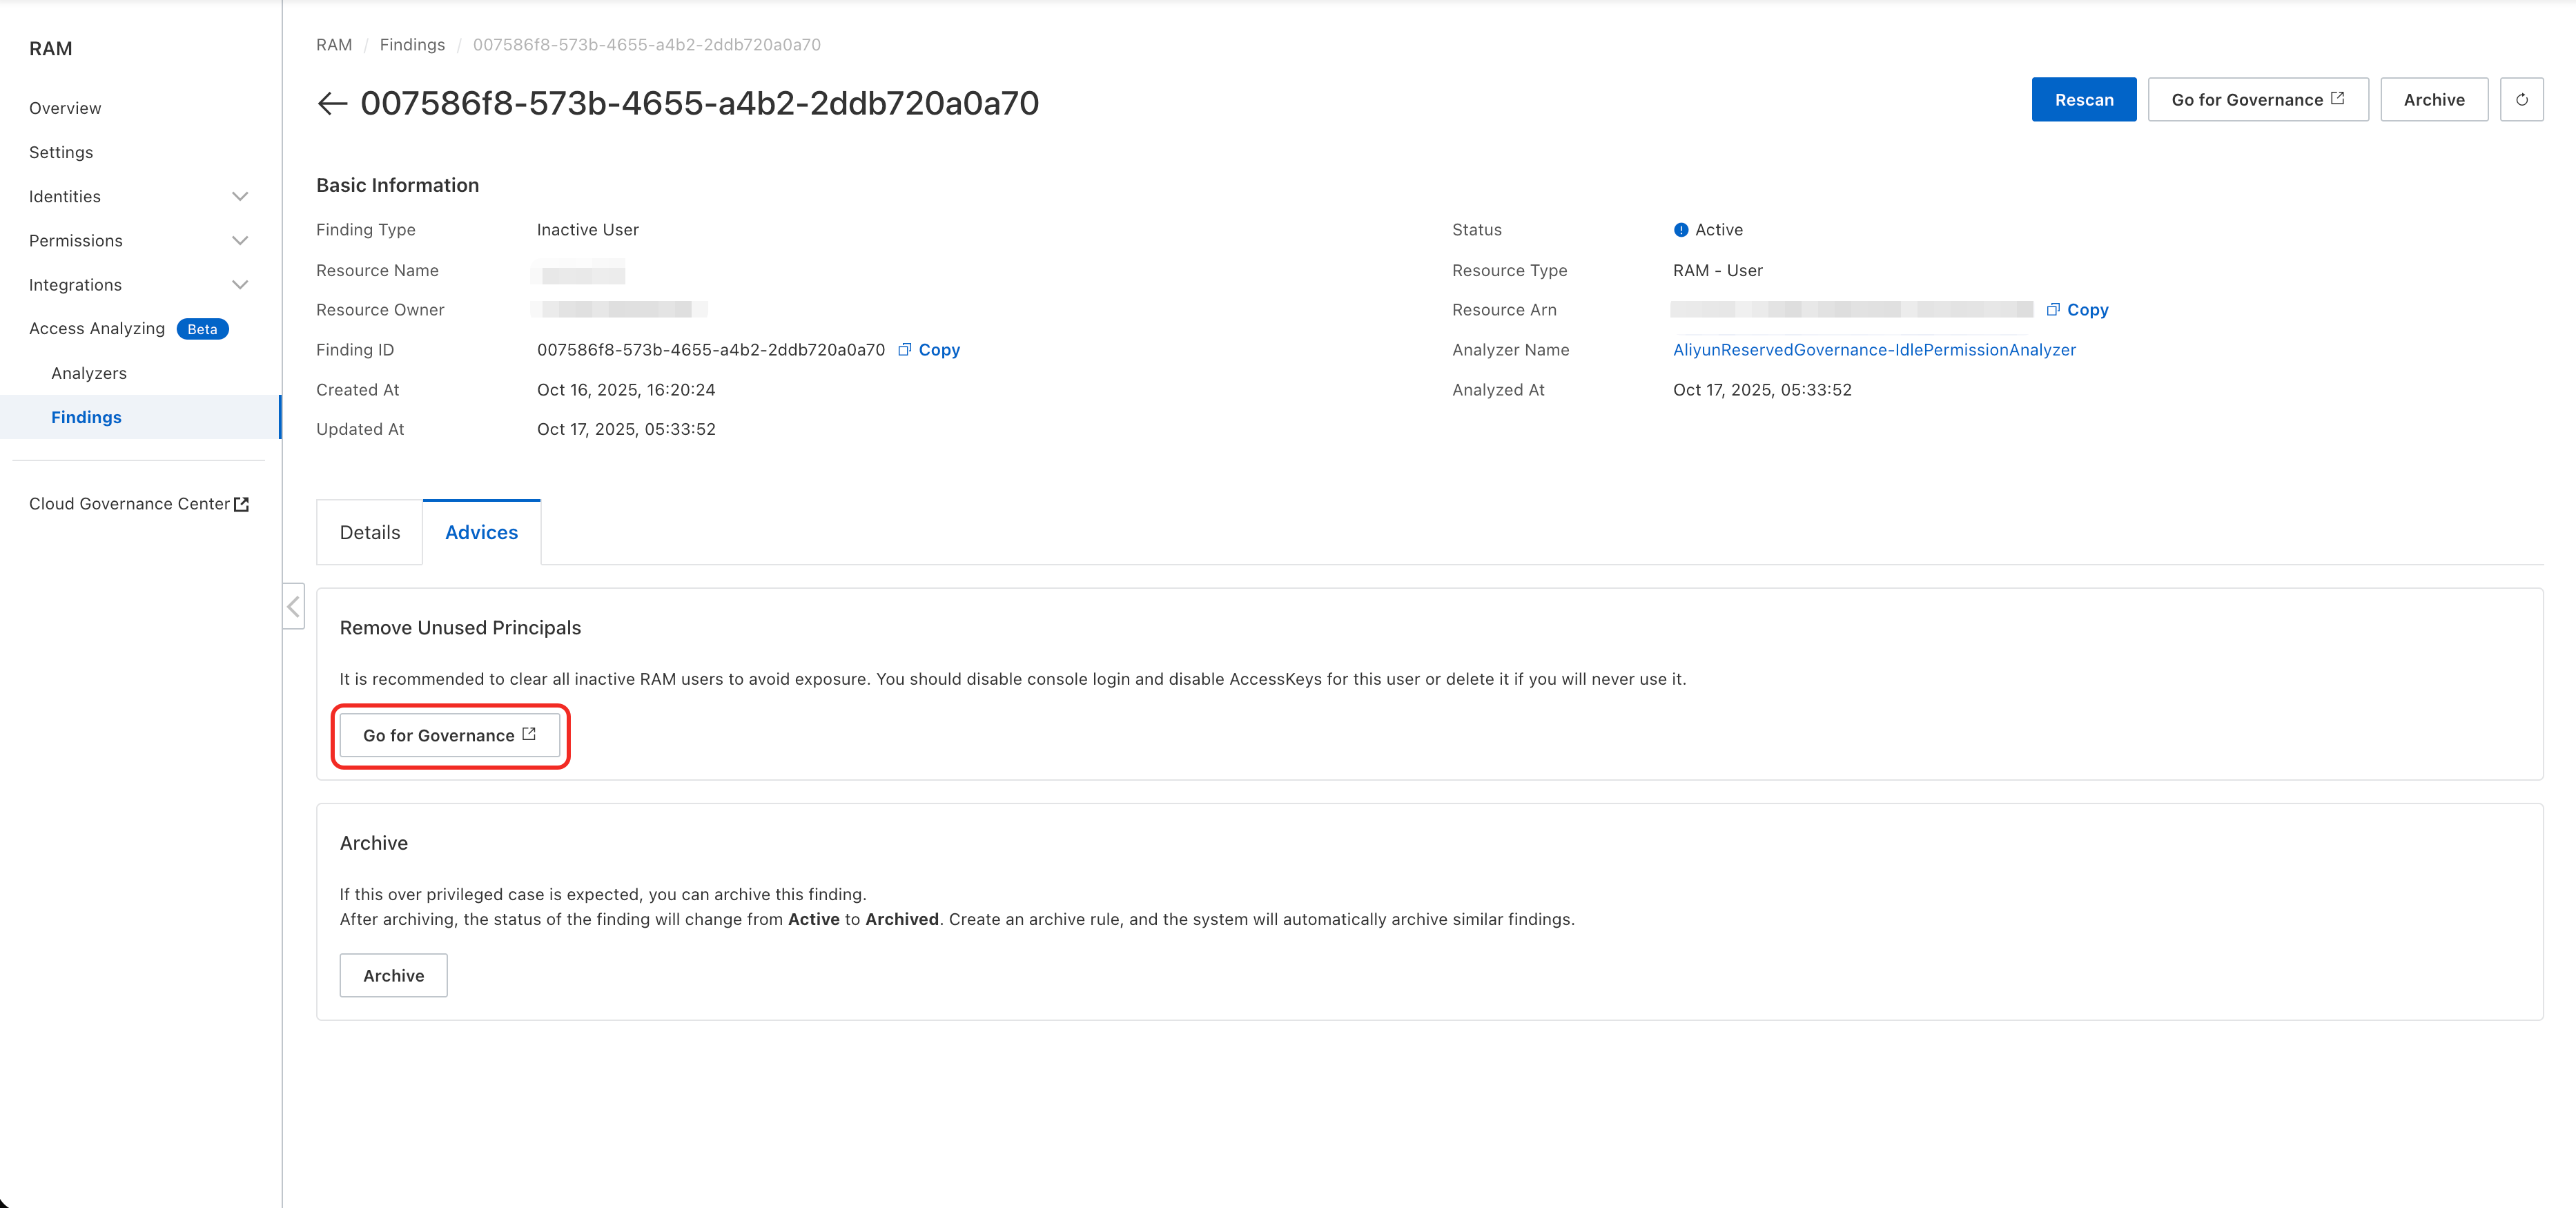Collapse the left sidebar with the chevron handle
The height and width of the screenshot is (1208, 2576).
[x=294, y=606]
